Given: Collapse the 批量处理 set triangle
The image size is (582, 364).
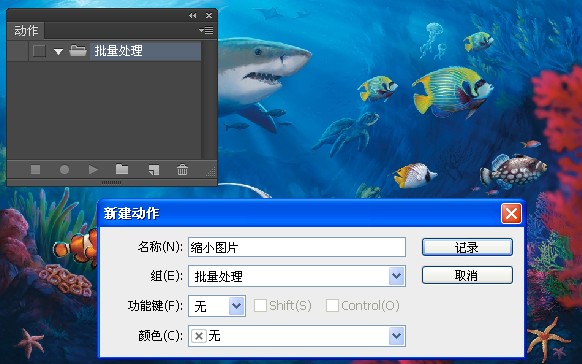Looking at the screenshot, I should point(58,51).
